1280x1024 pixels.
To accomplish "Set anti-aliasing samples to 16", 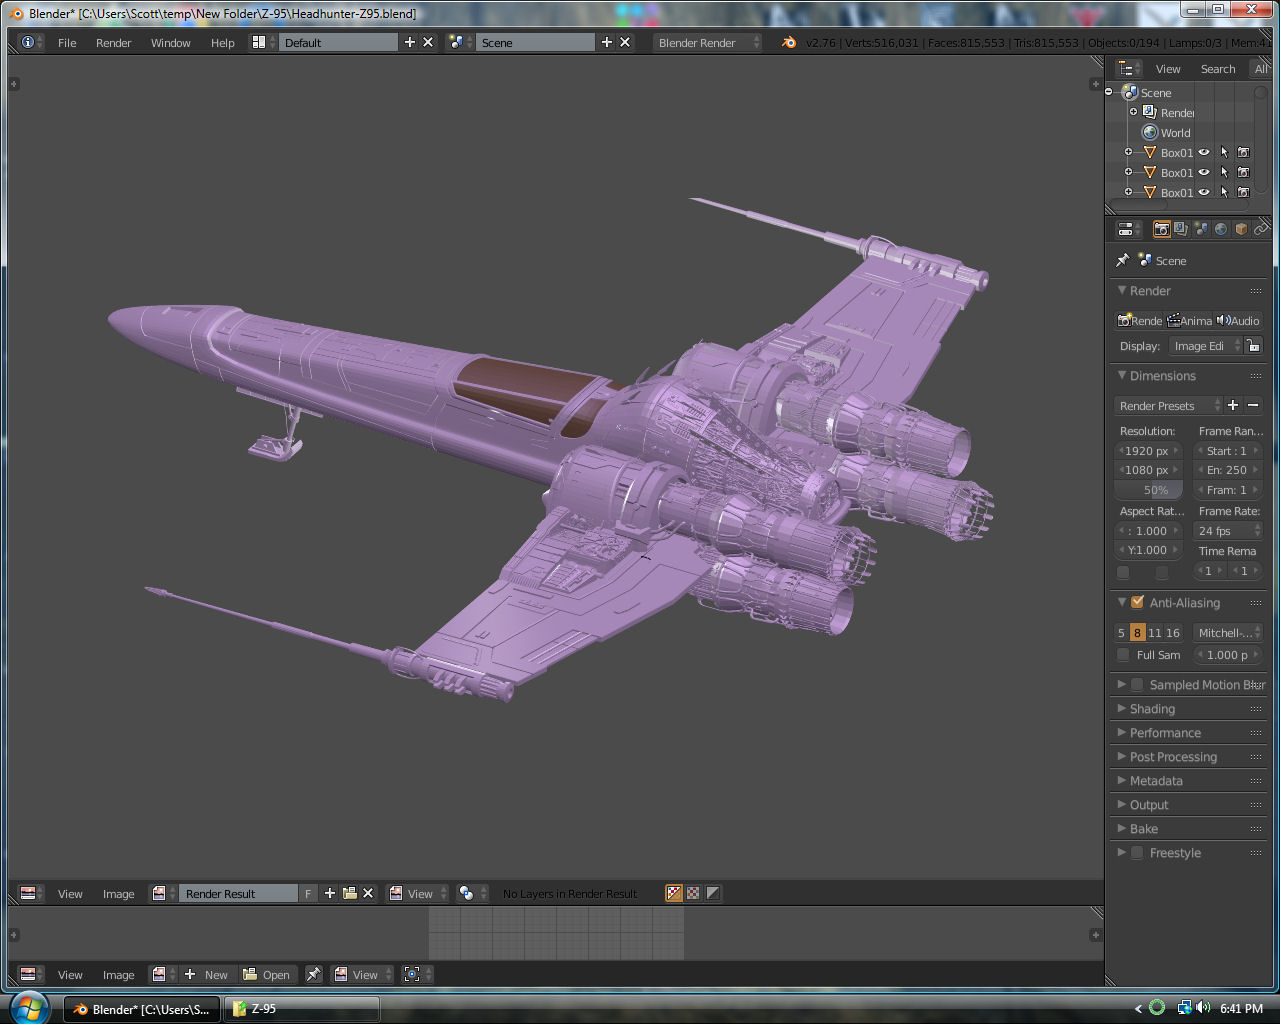I will click(1173, 632).
